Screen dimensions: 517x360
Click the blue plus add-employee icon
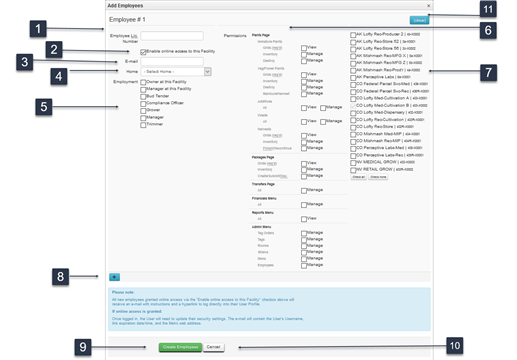[114, 277]
